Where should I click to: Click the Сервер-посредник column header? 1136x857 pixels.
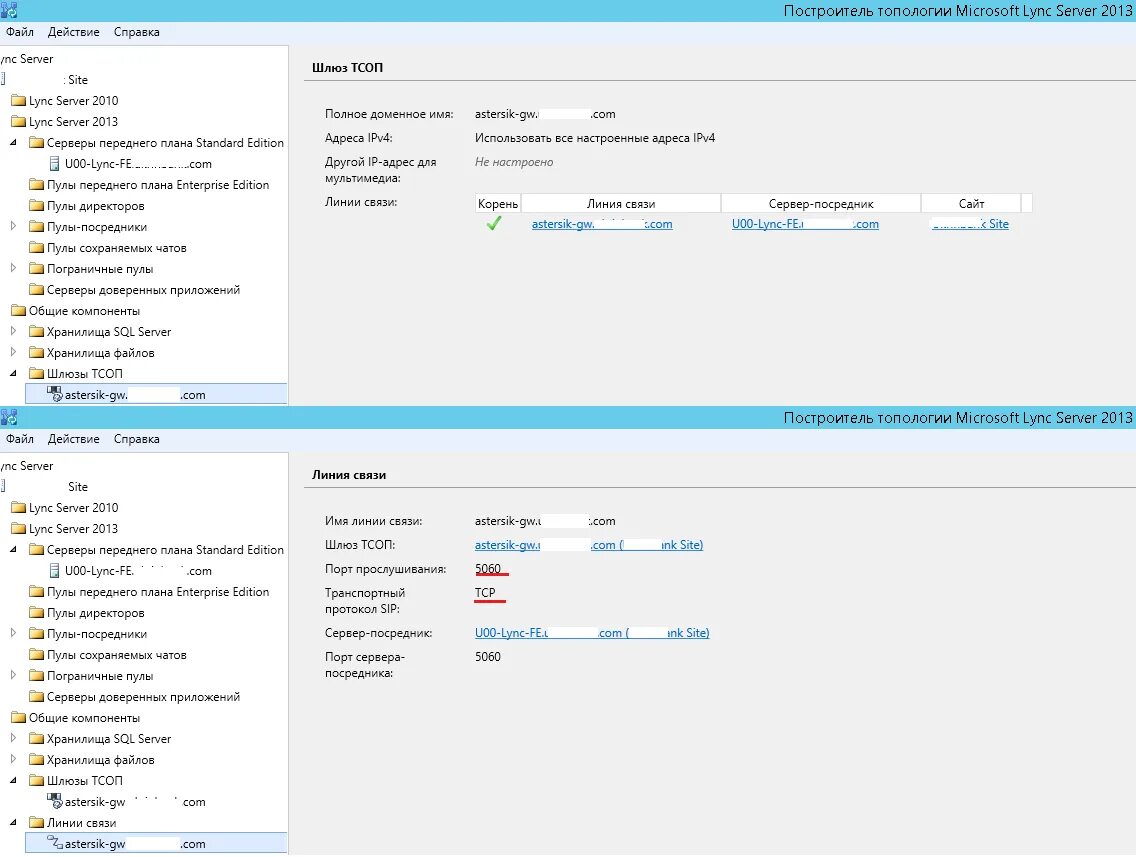(821, 204)
